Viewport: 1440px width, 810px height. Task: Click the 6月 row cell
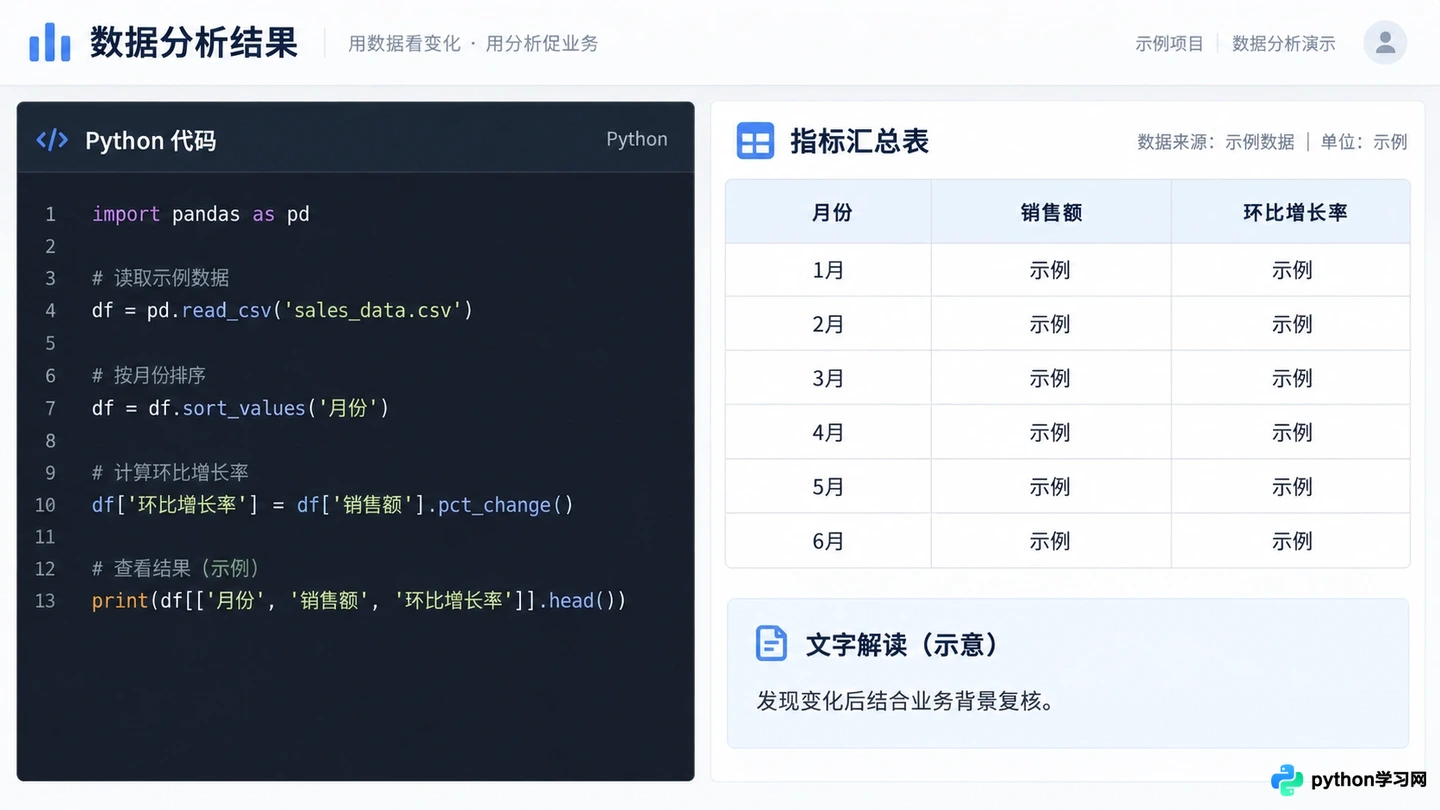[x=829, y=541]
